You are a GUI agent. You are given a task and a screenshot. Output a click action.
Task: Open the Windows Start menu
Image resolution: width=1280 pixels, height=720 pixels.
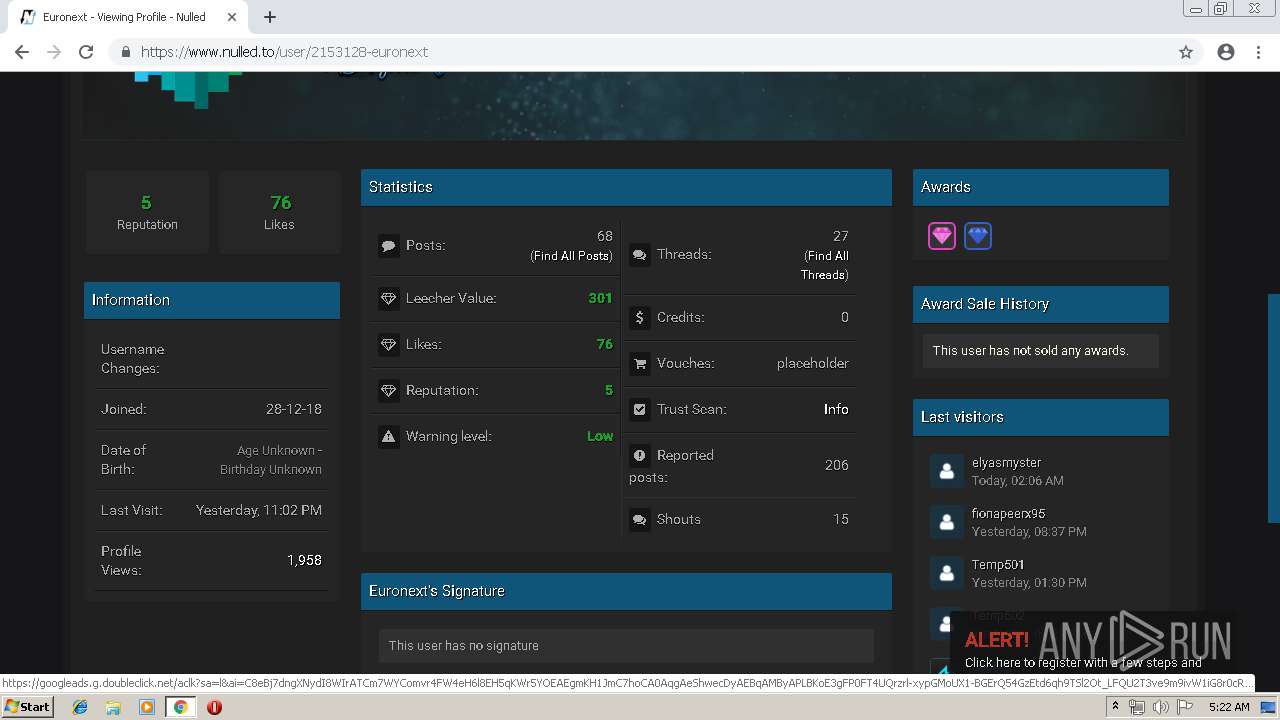pos(27,707)
